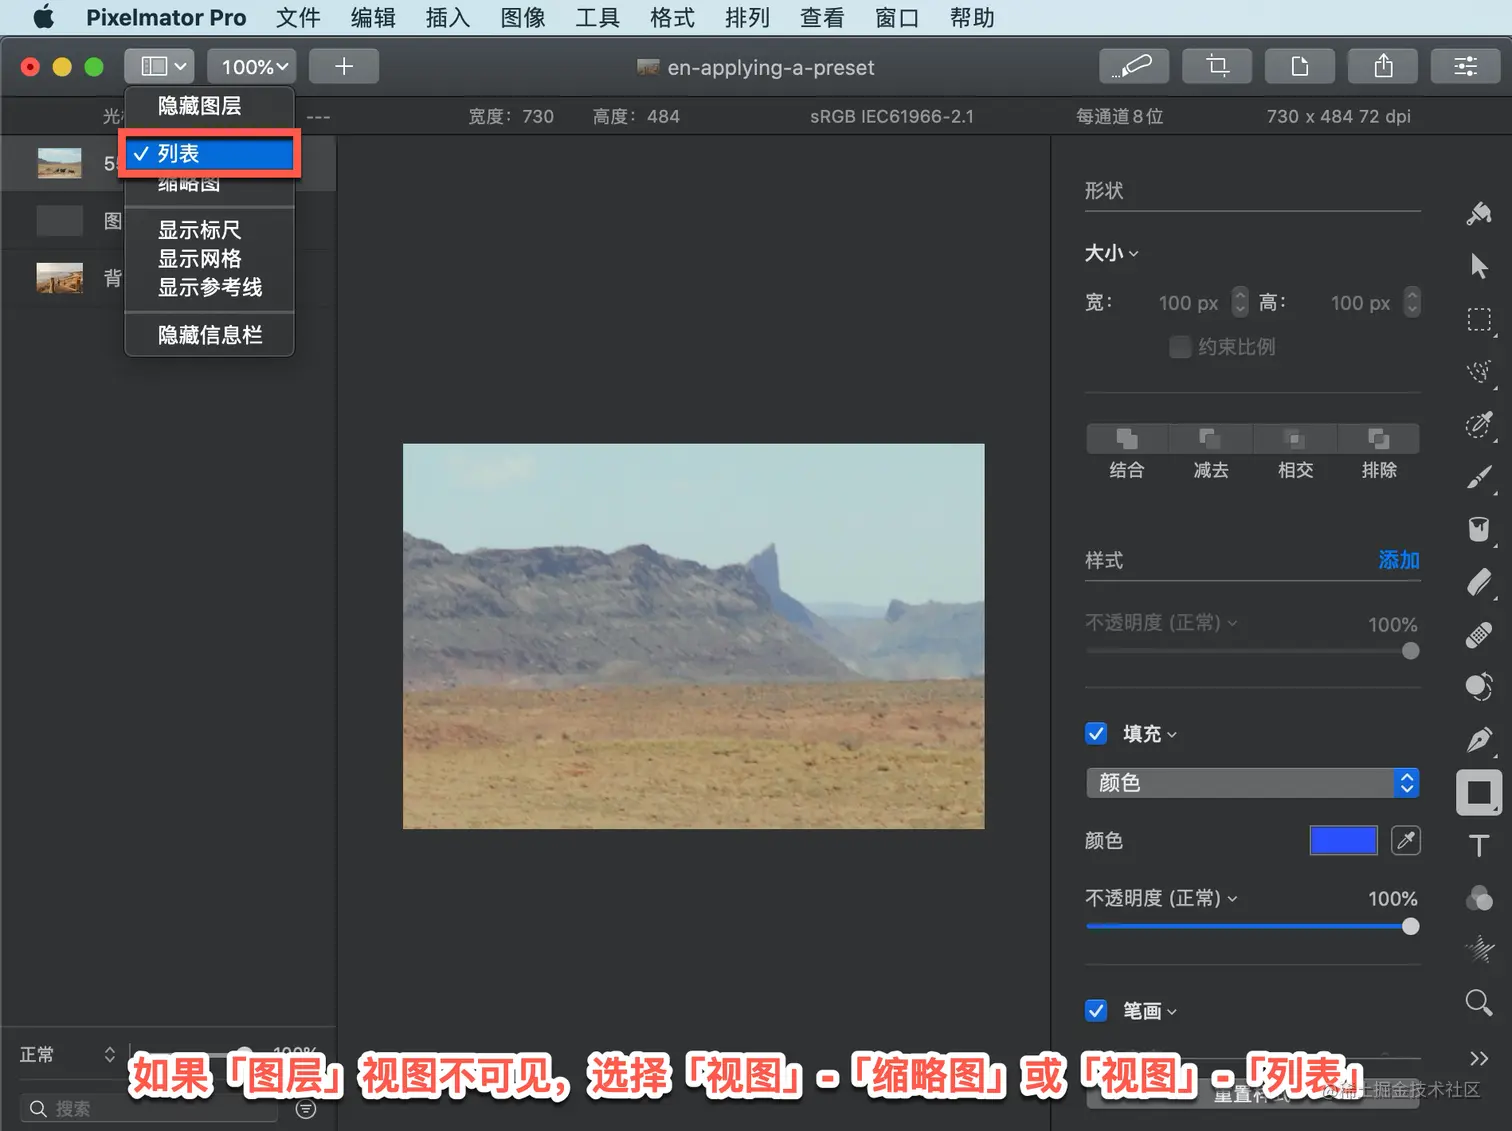1512x1131 pixels.
Task: Open the view sidebar dropdown button
Action: pos(161,66)
